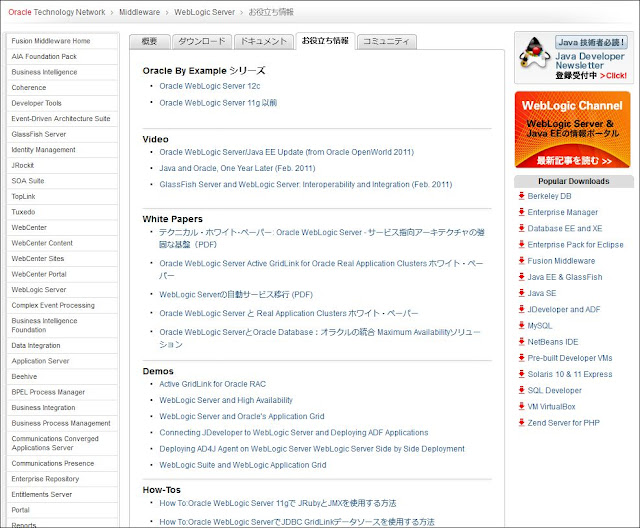Select Tuxedo in sidebar
Screen dimensions: 640x528
tap(62, 212)
